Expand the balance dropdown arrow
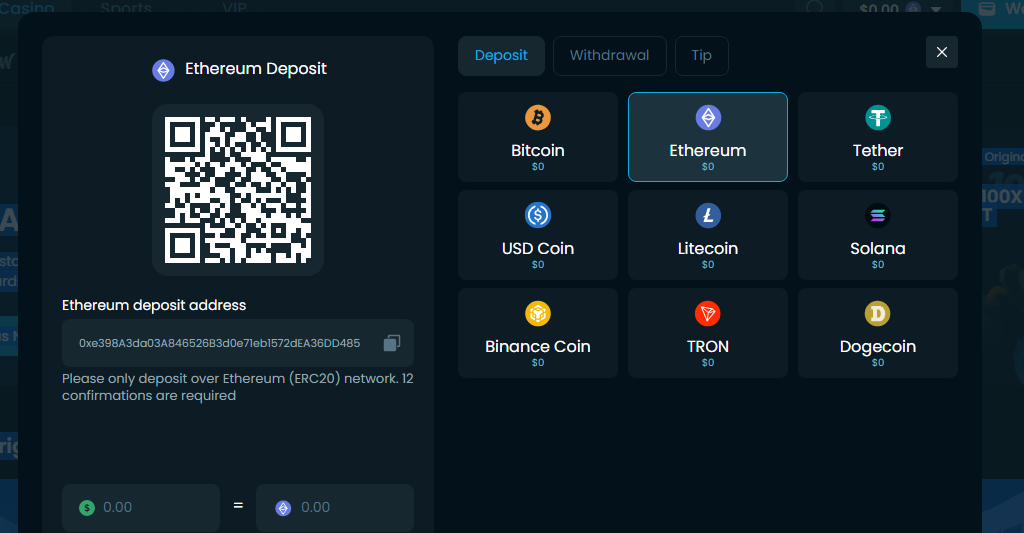1024x533 pixels. pos(936,9)
